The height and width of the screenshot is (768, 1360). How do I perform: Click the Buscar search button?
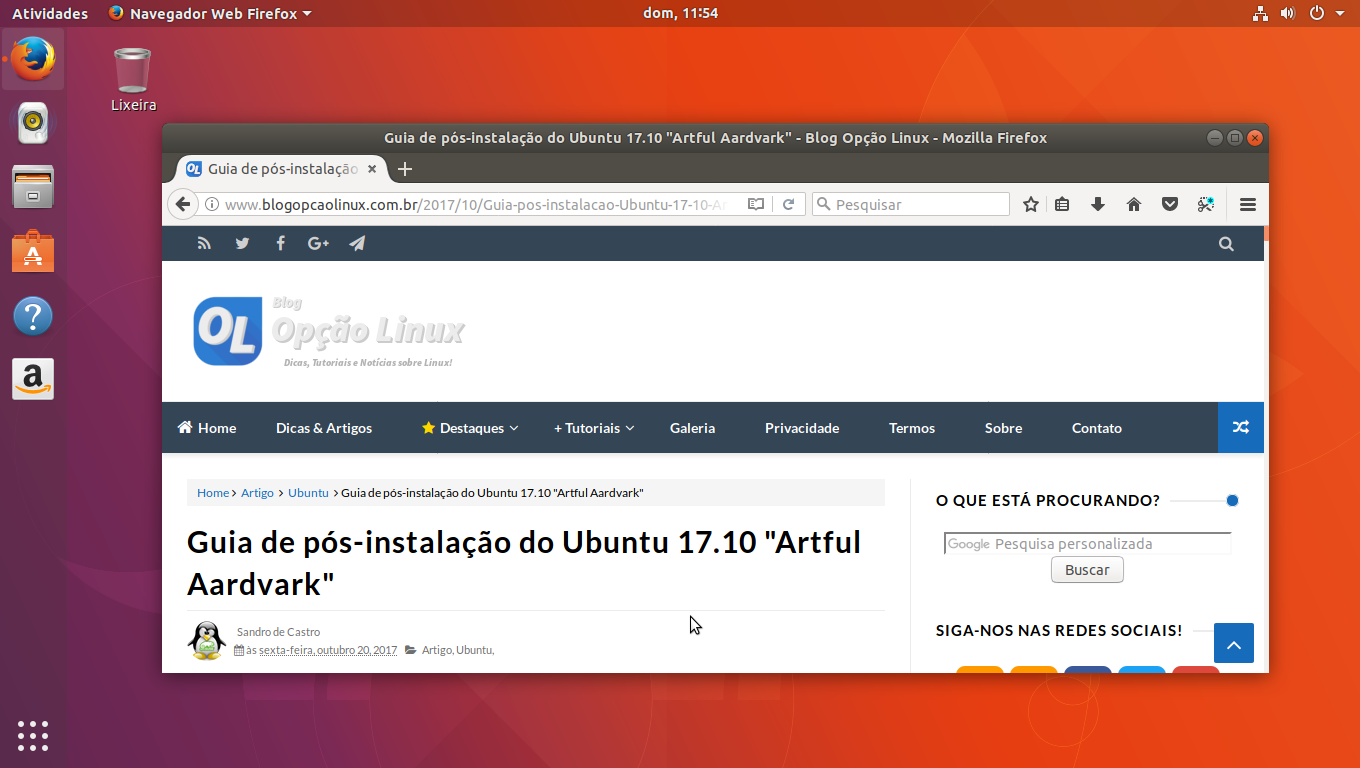coord(1087,570)
